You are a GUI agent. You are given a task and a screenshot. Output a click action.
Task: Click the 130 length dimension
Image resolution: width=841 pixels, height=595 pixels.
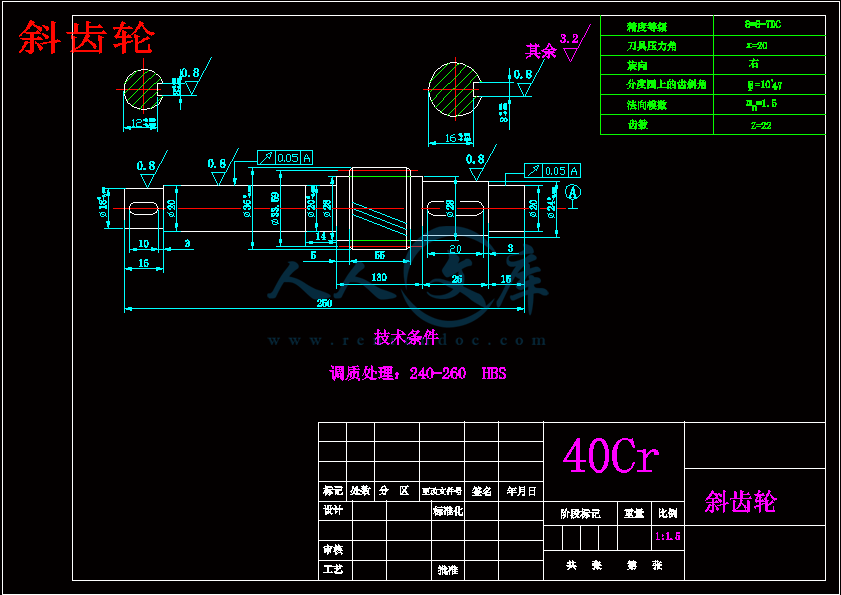click(x=379, y=277)
